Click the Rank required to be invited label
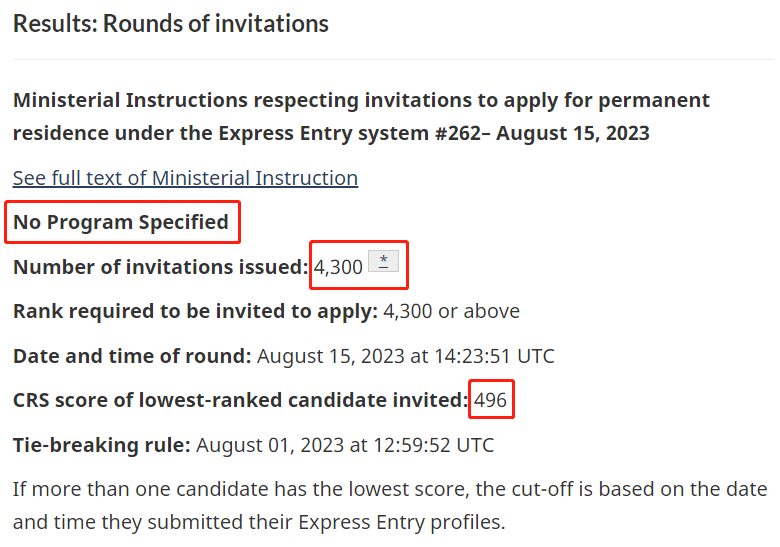Screen dimensions: 780x547 195,311
